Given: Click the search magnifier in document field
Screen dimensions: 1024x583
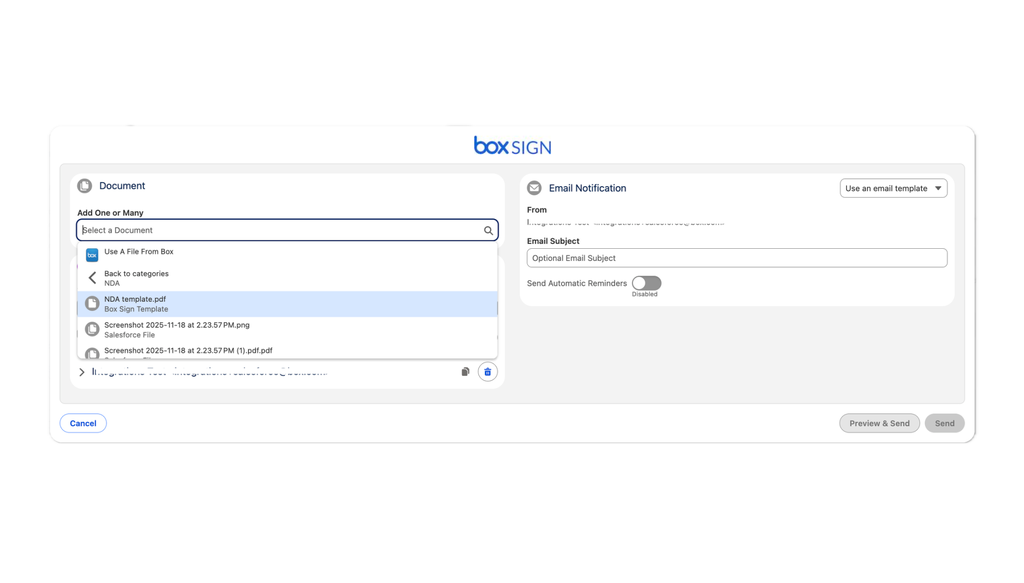Looking at the screenshot, I should click(488, 230).
